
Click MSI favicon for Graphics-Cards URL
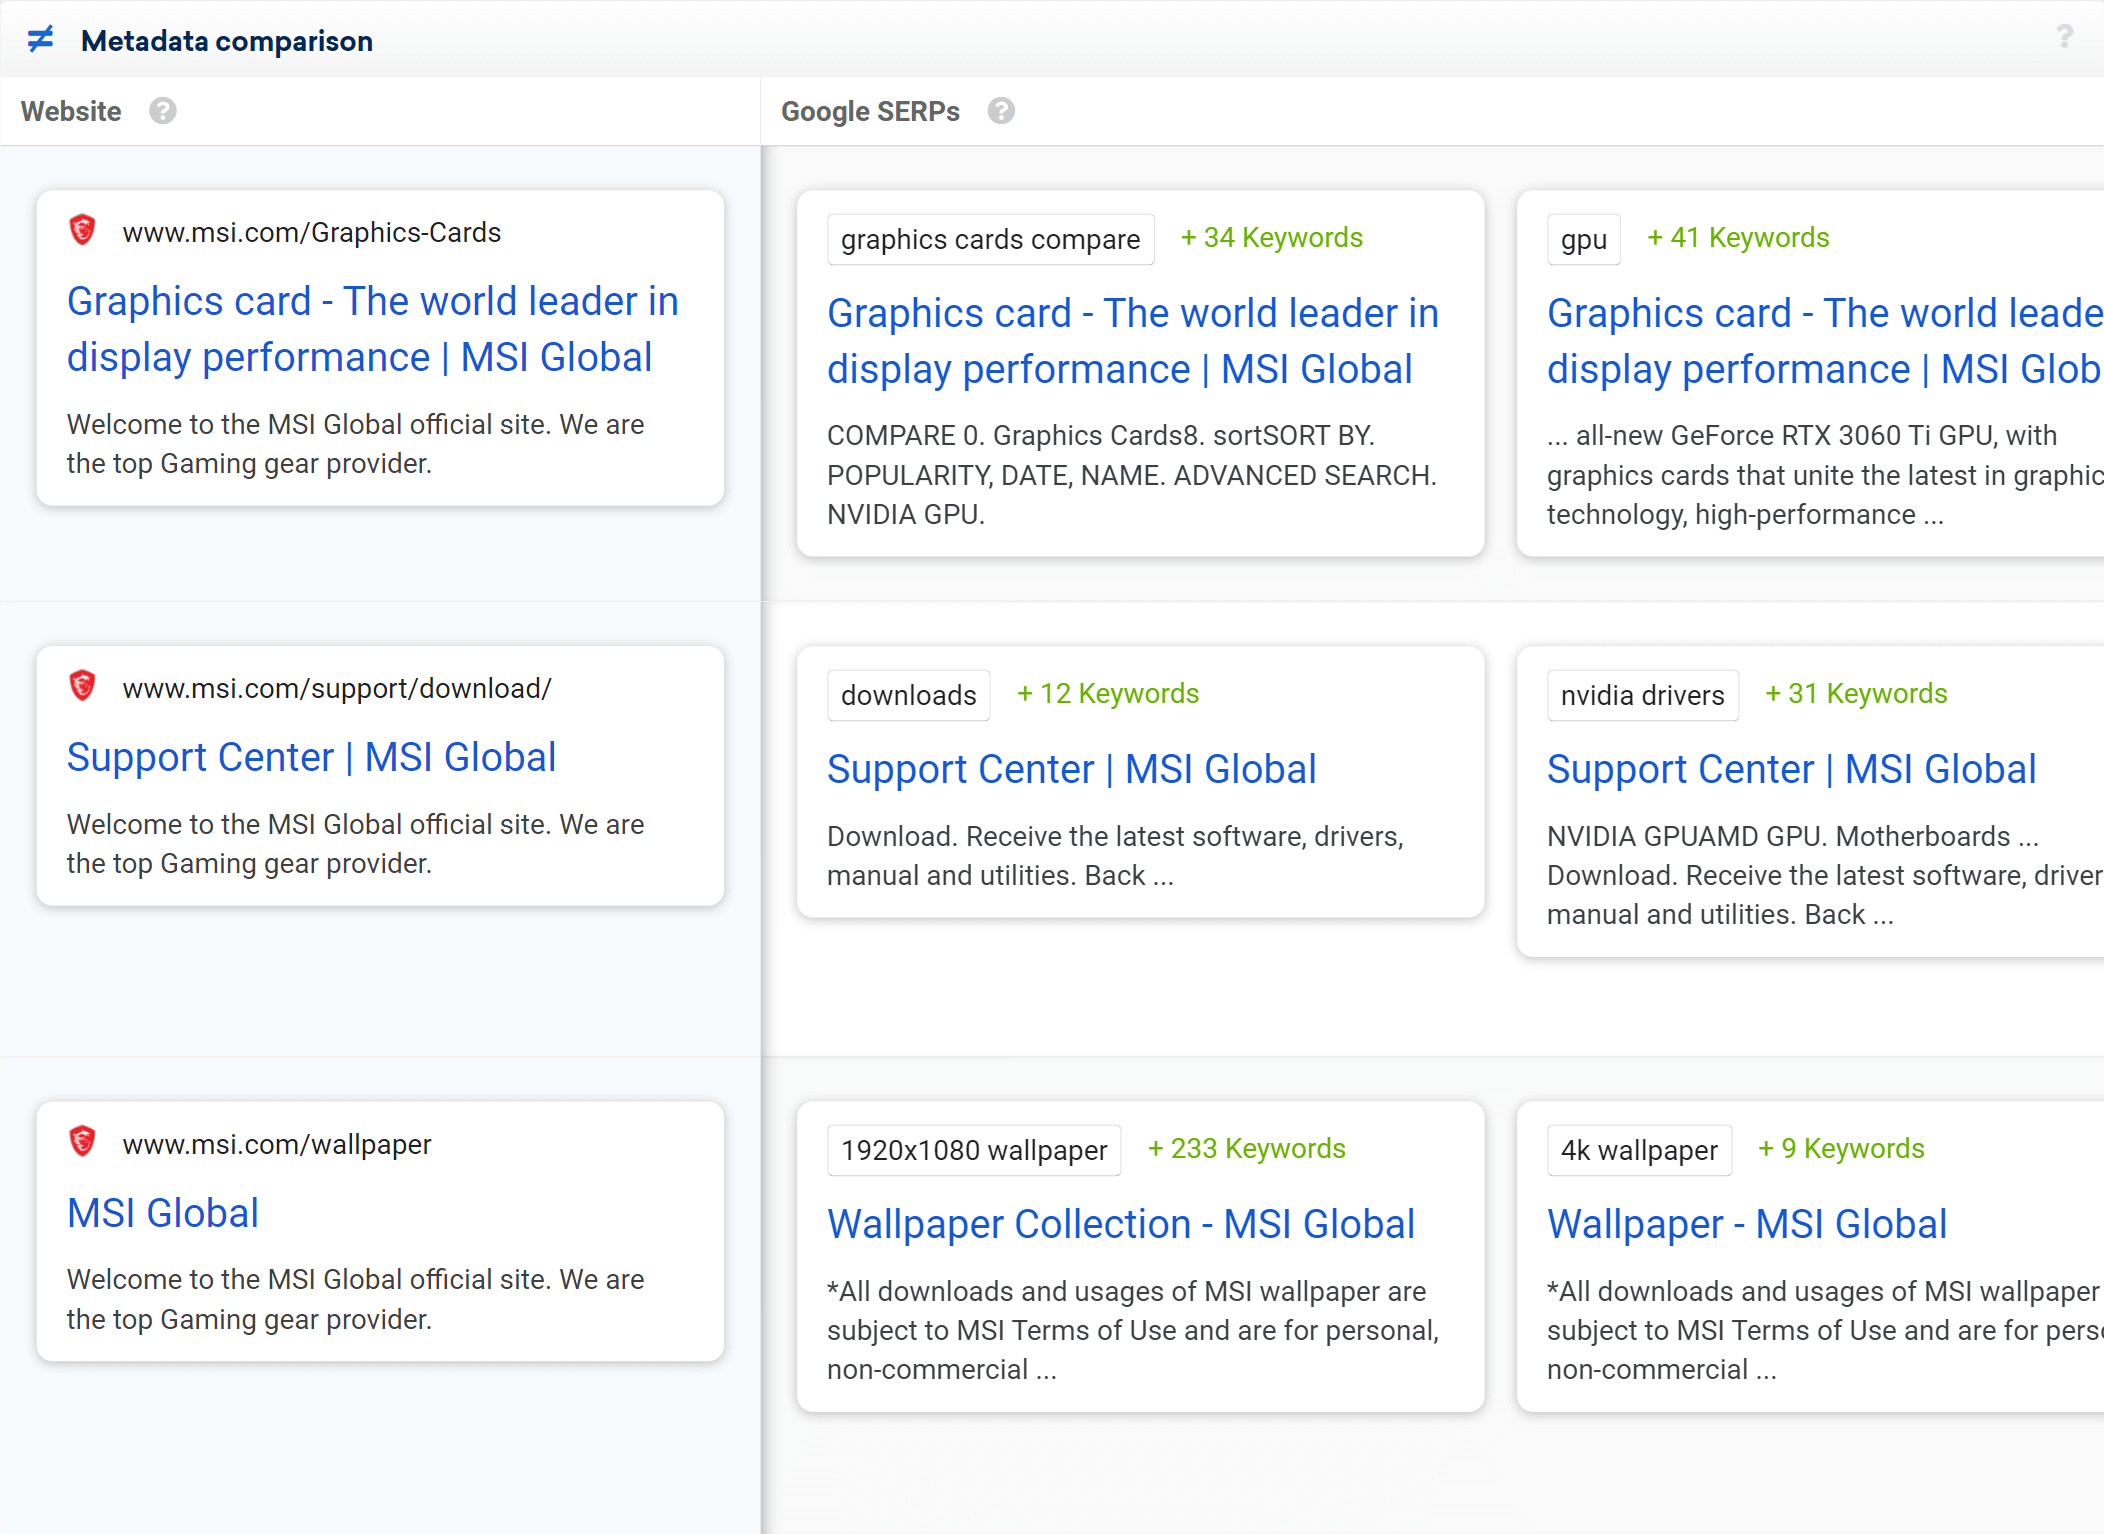point(83,231)
